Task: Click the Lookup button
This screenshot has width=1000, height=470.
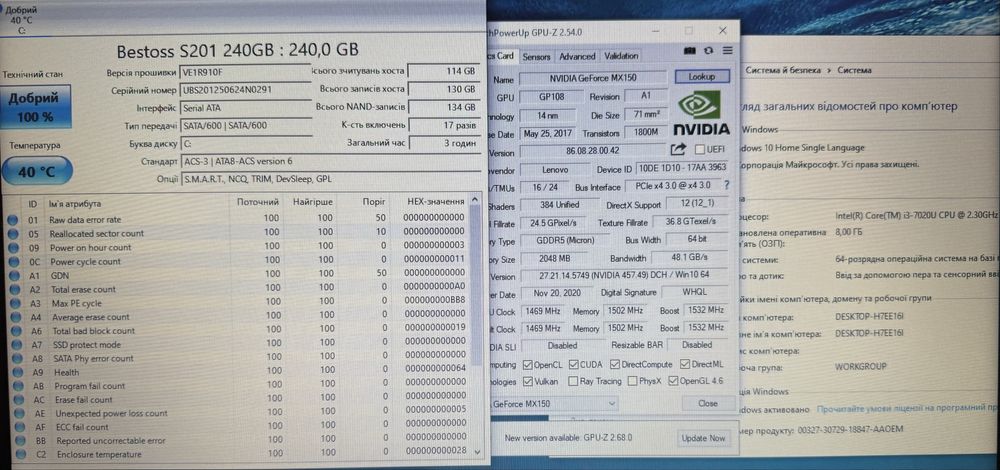Action: (x=702, y=77)
